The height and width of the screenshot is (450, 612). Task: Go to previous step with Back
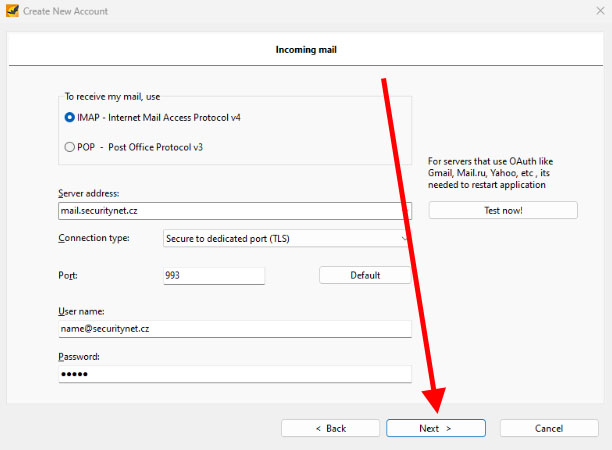pos(330,428)
